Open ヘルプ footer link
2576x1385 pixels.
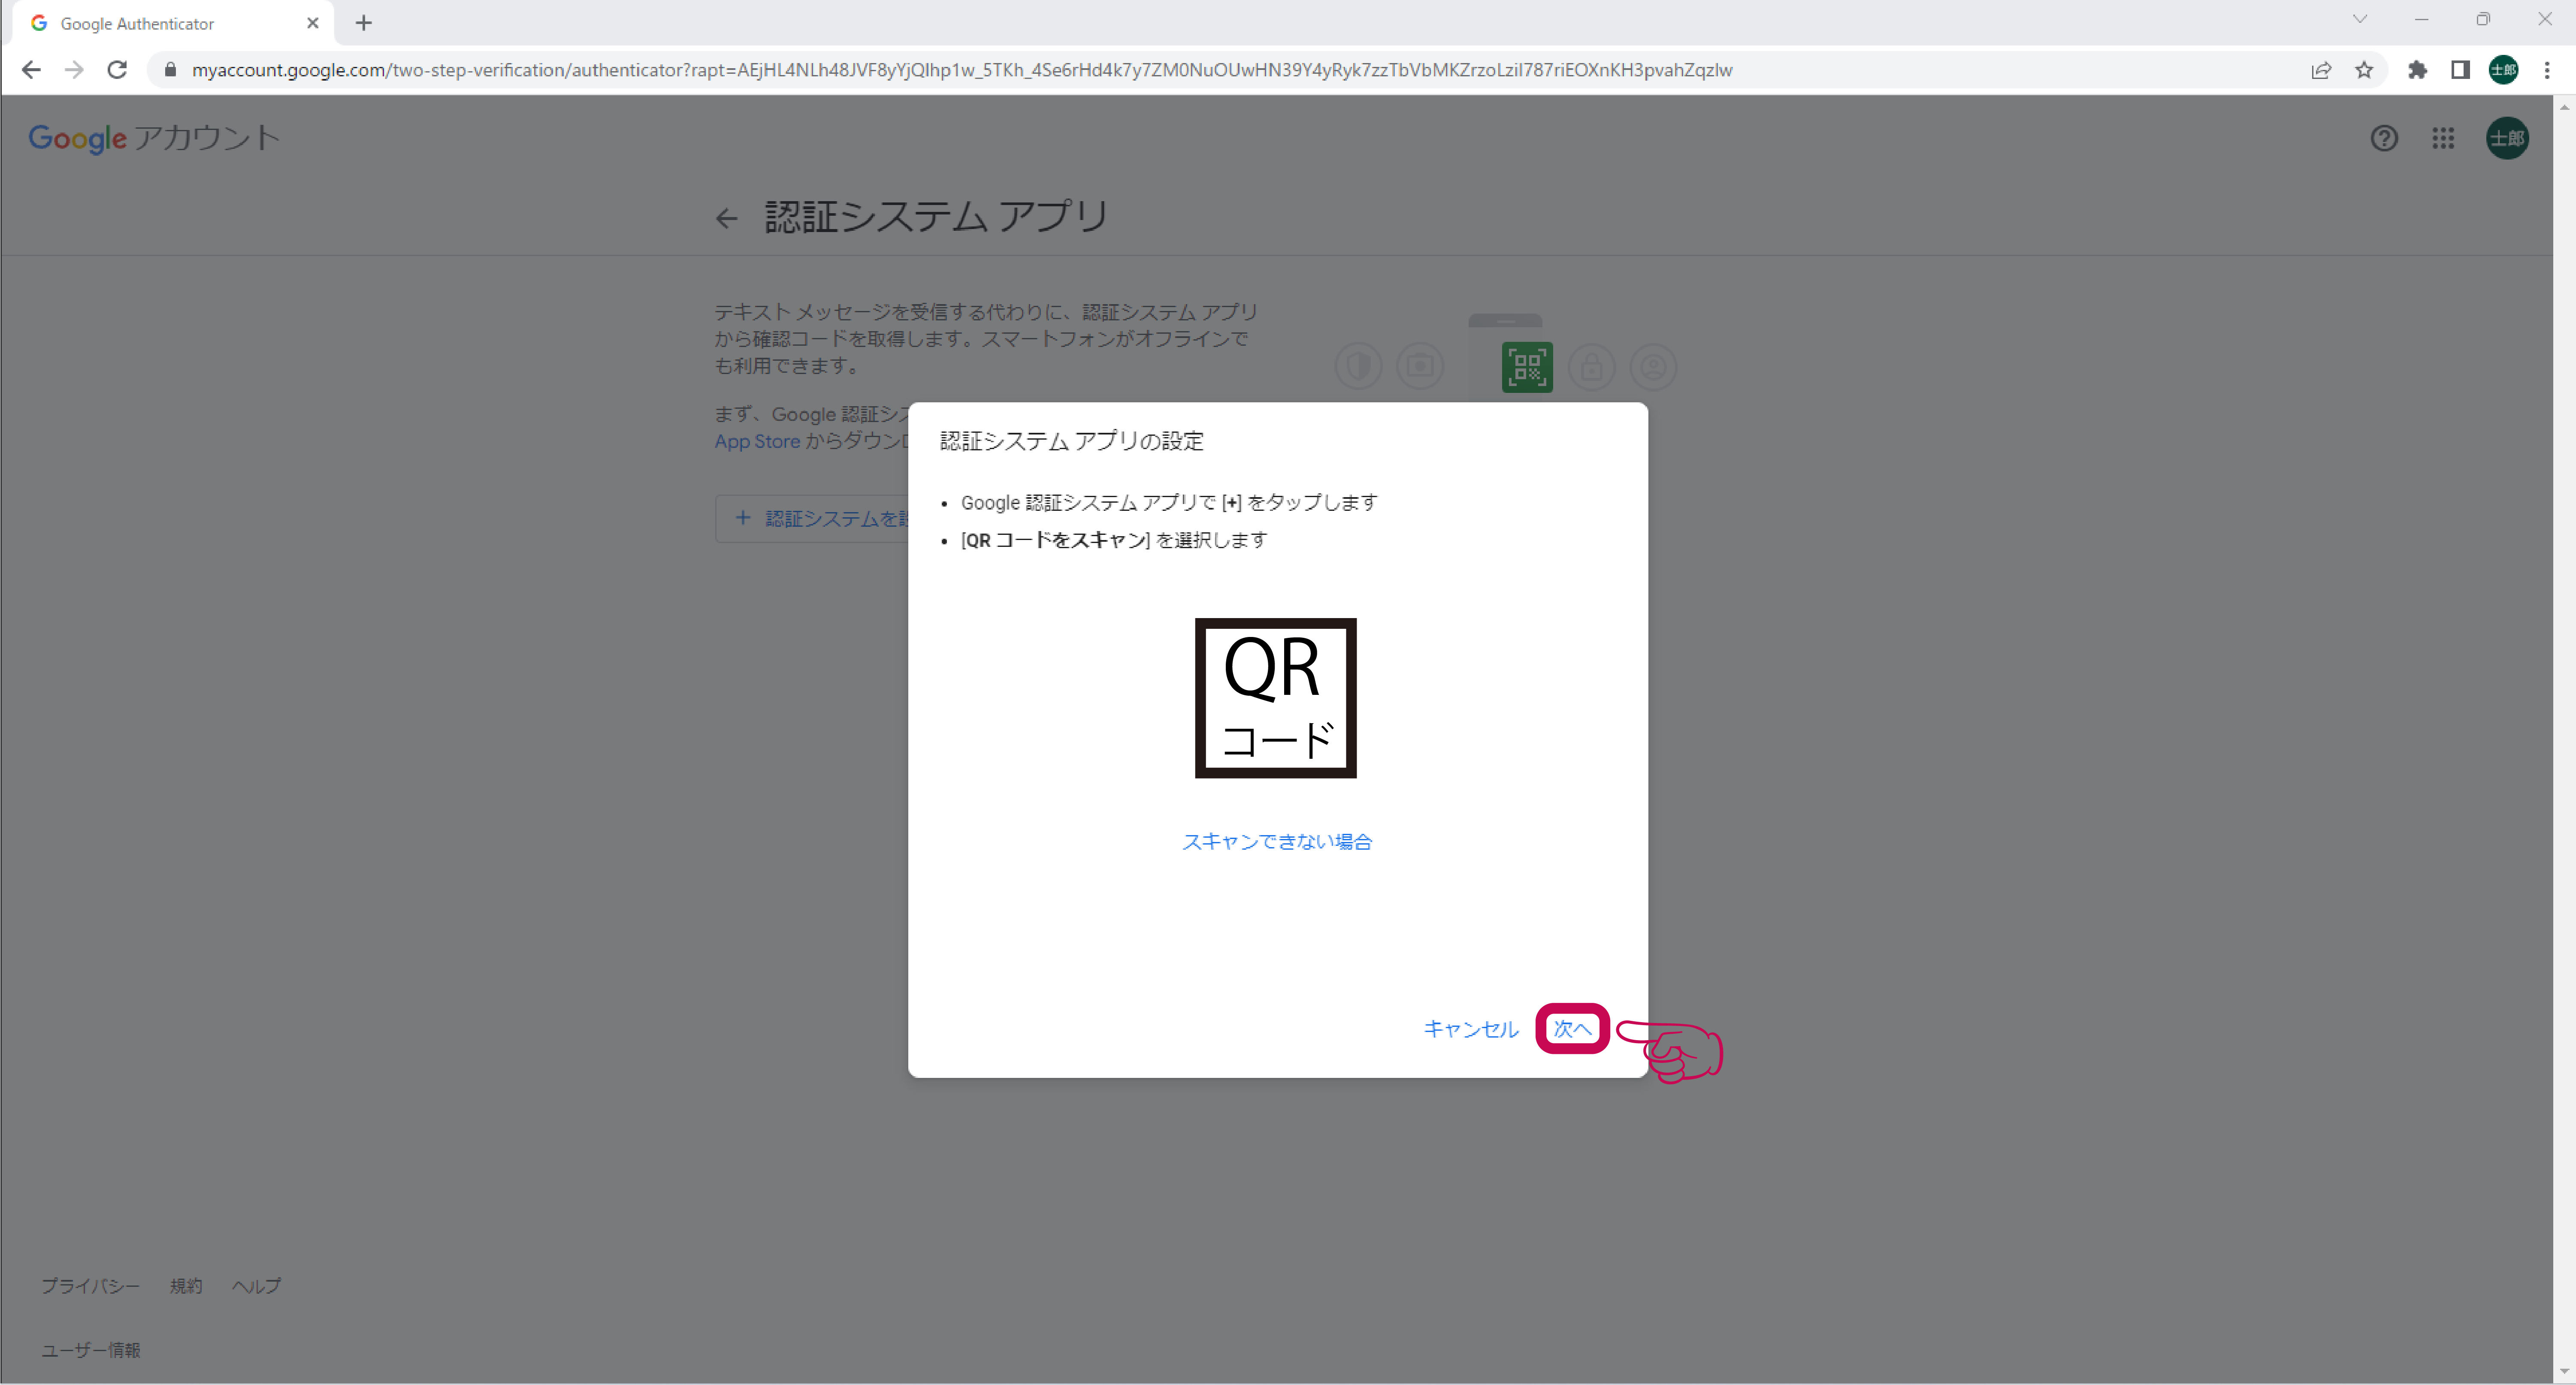pos(257,1286)
